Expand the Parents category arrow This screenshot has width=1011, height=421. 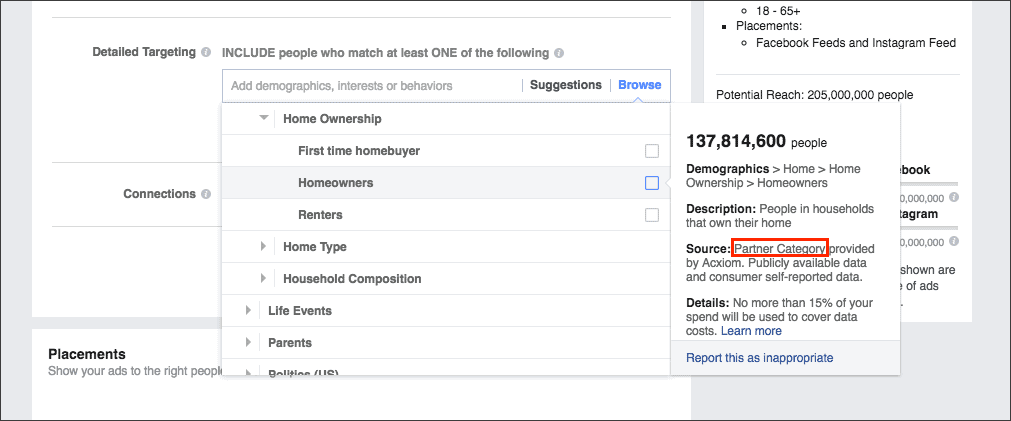pyautogui.click(x=248, y=342)
